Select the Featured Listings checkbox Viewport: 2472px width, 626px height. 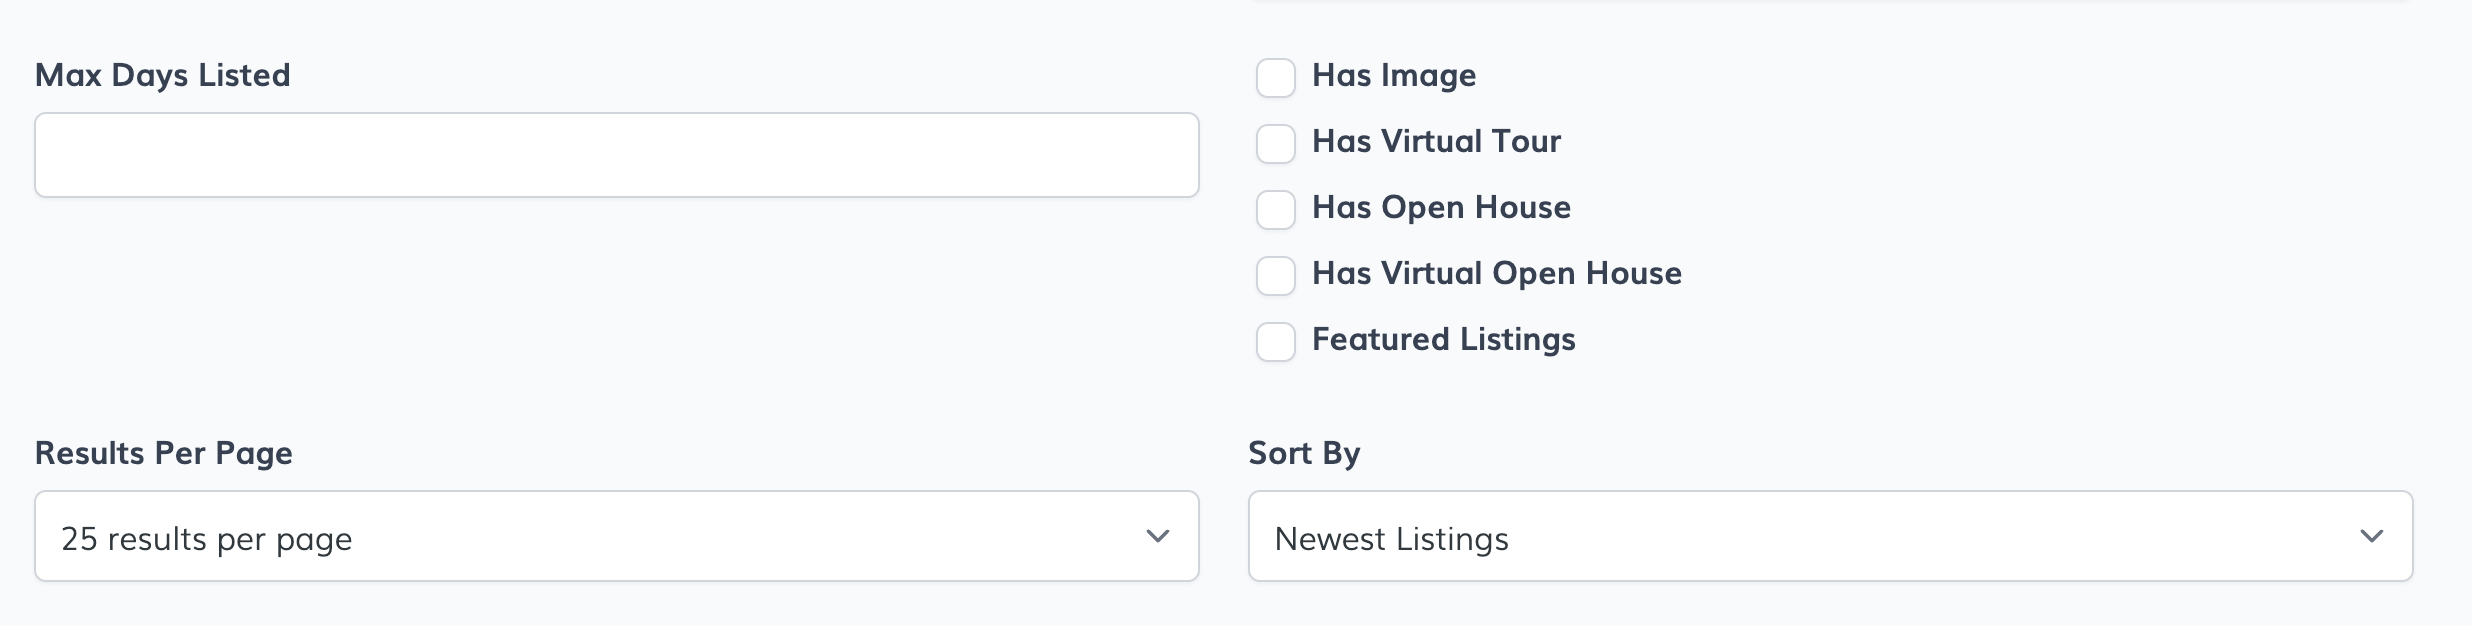1275,341
